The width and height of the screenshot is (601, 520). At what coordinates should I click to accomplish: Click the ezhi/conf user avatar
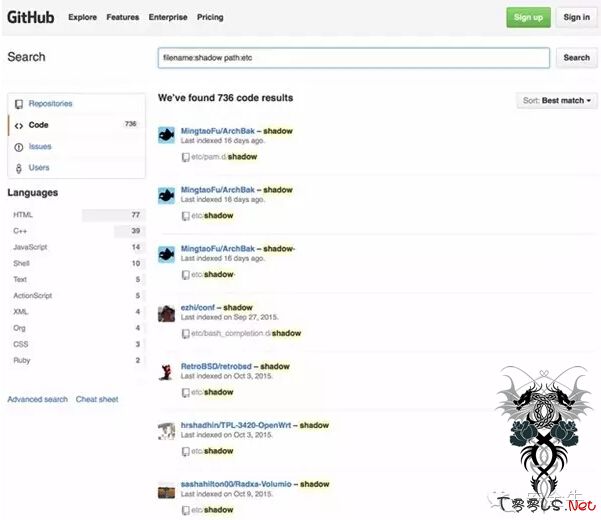coord(167,312)
